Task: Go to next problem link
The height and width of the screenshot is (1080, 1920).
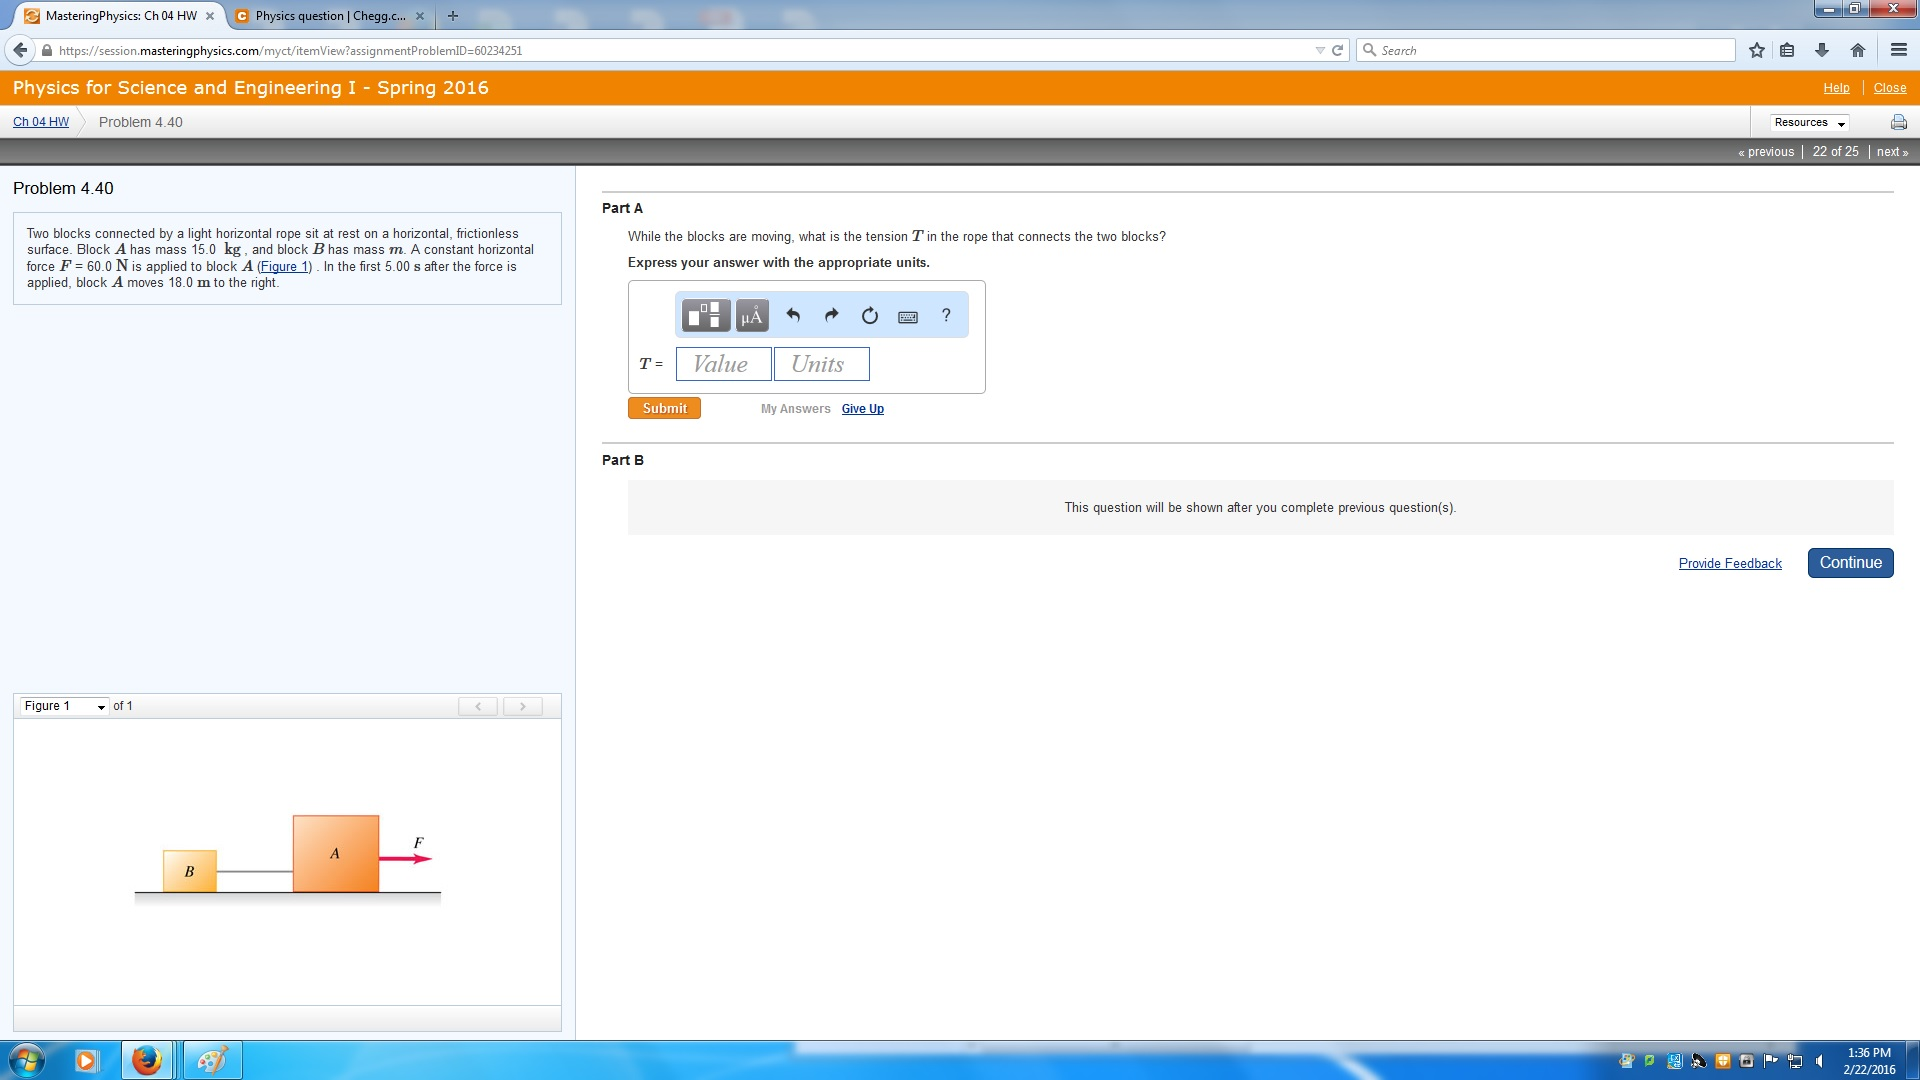Action: 1891,152
